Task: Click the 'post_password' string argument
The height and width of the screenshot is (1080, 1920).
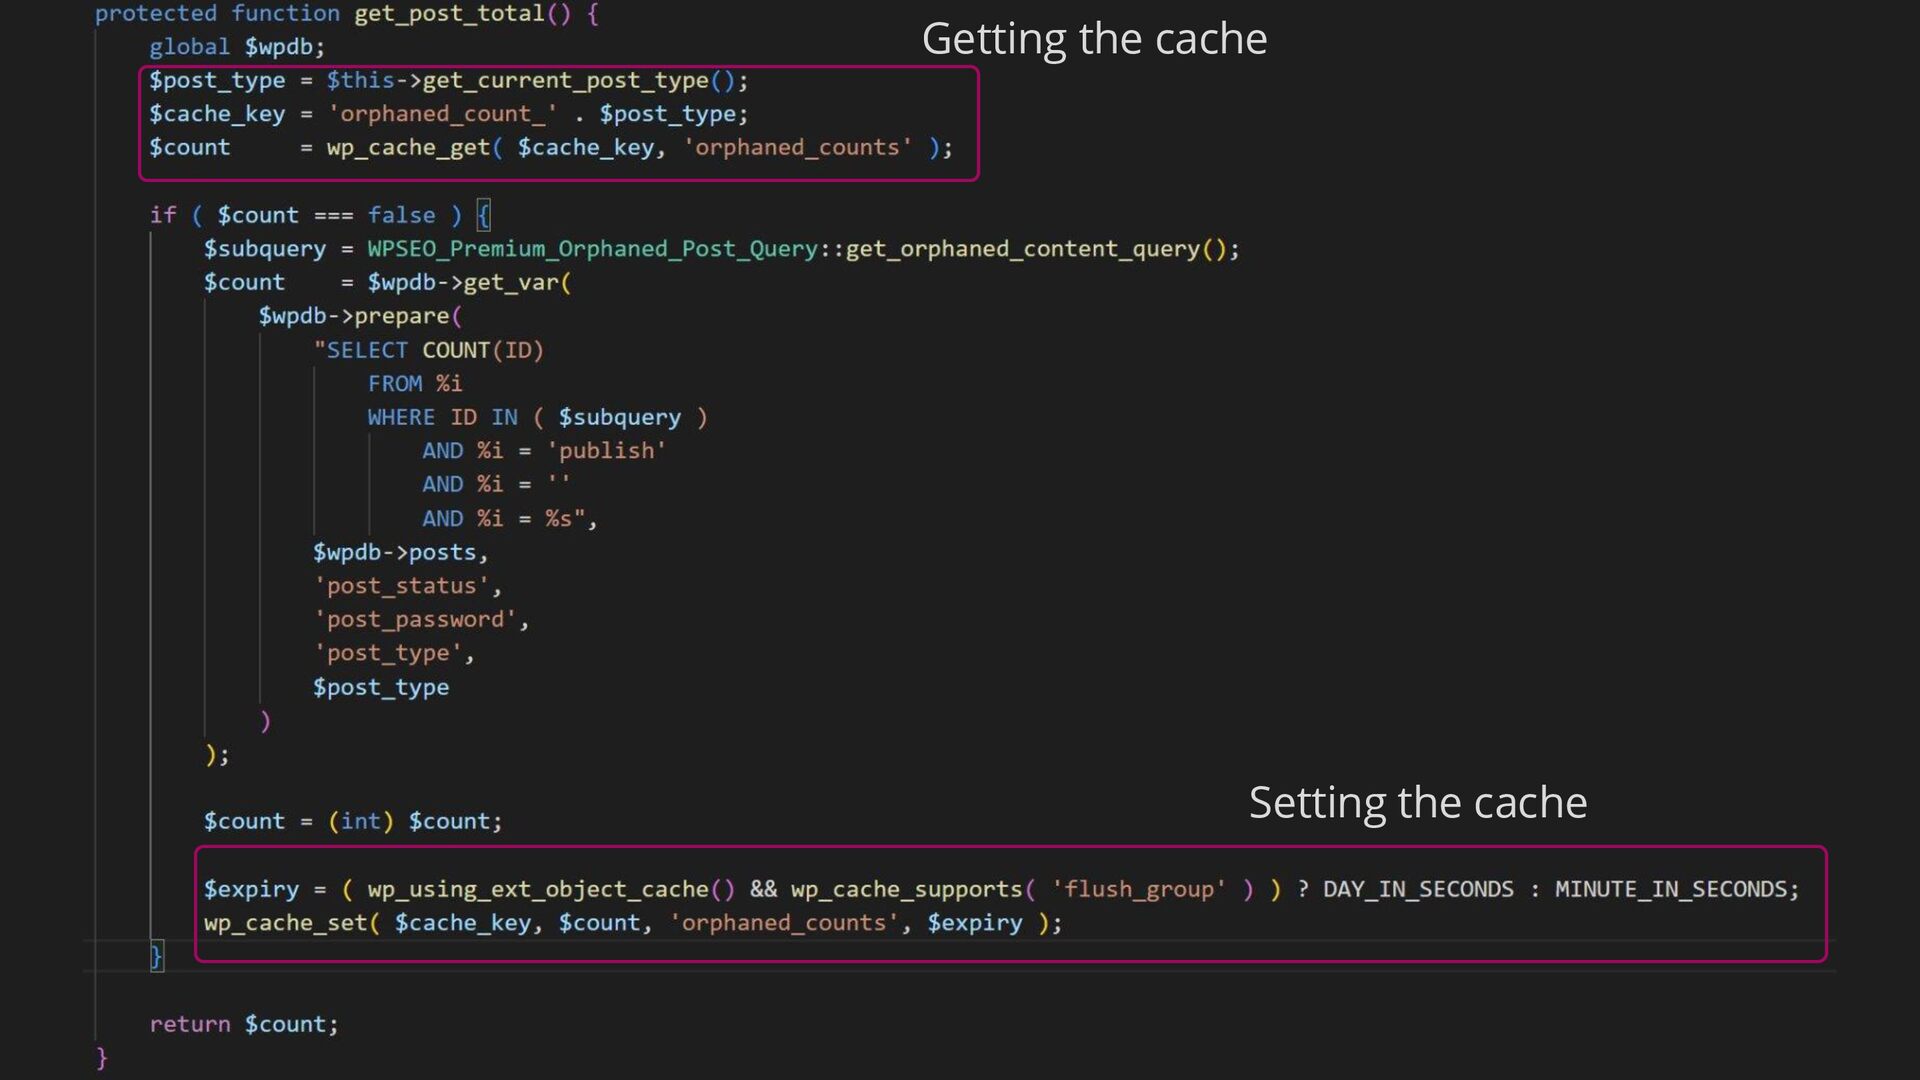Action: click(415, 620)
